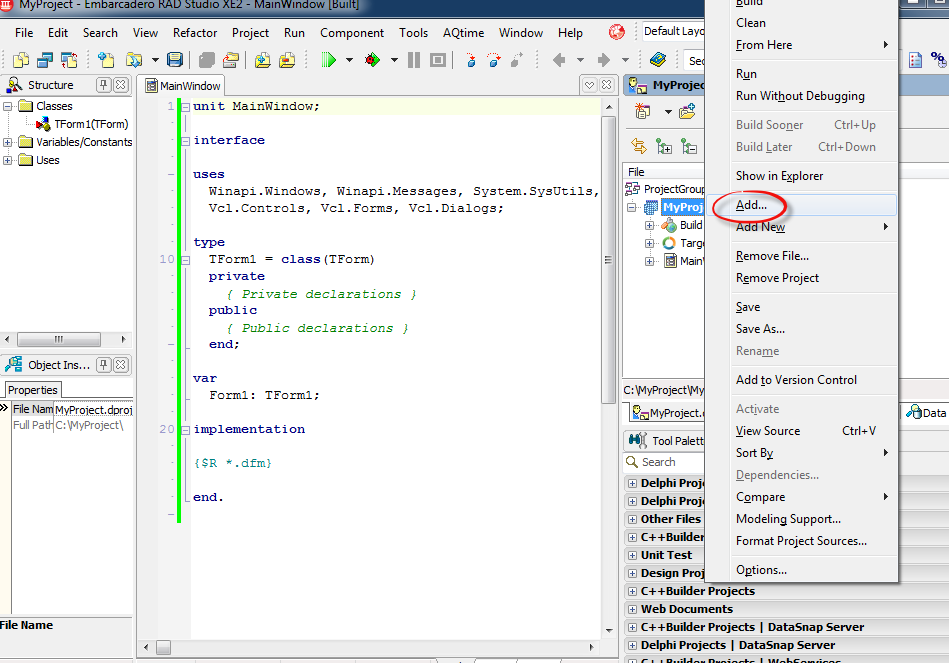Close the Object Inspector panel
The width and height of the screenshot is (949, 663).
[x=121, y=364]
